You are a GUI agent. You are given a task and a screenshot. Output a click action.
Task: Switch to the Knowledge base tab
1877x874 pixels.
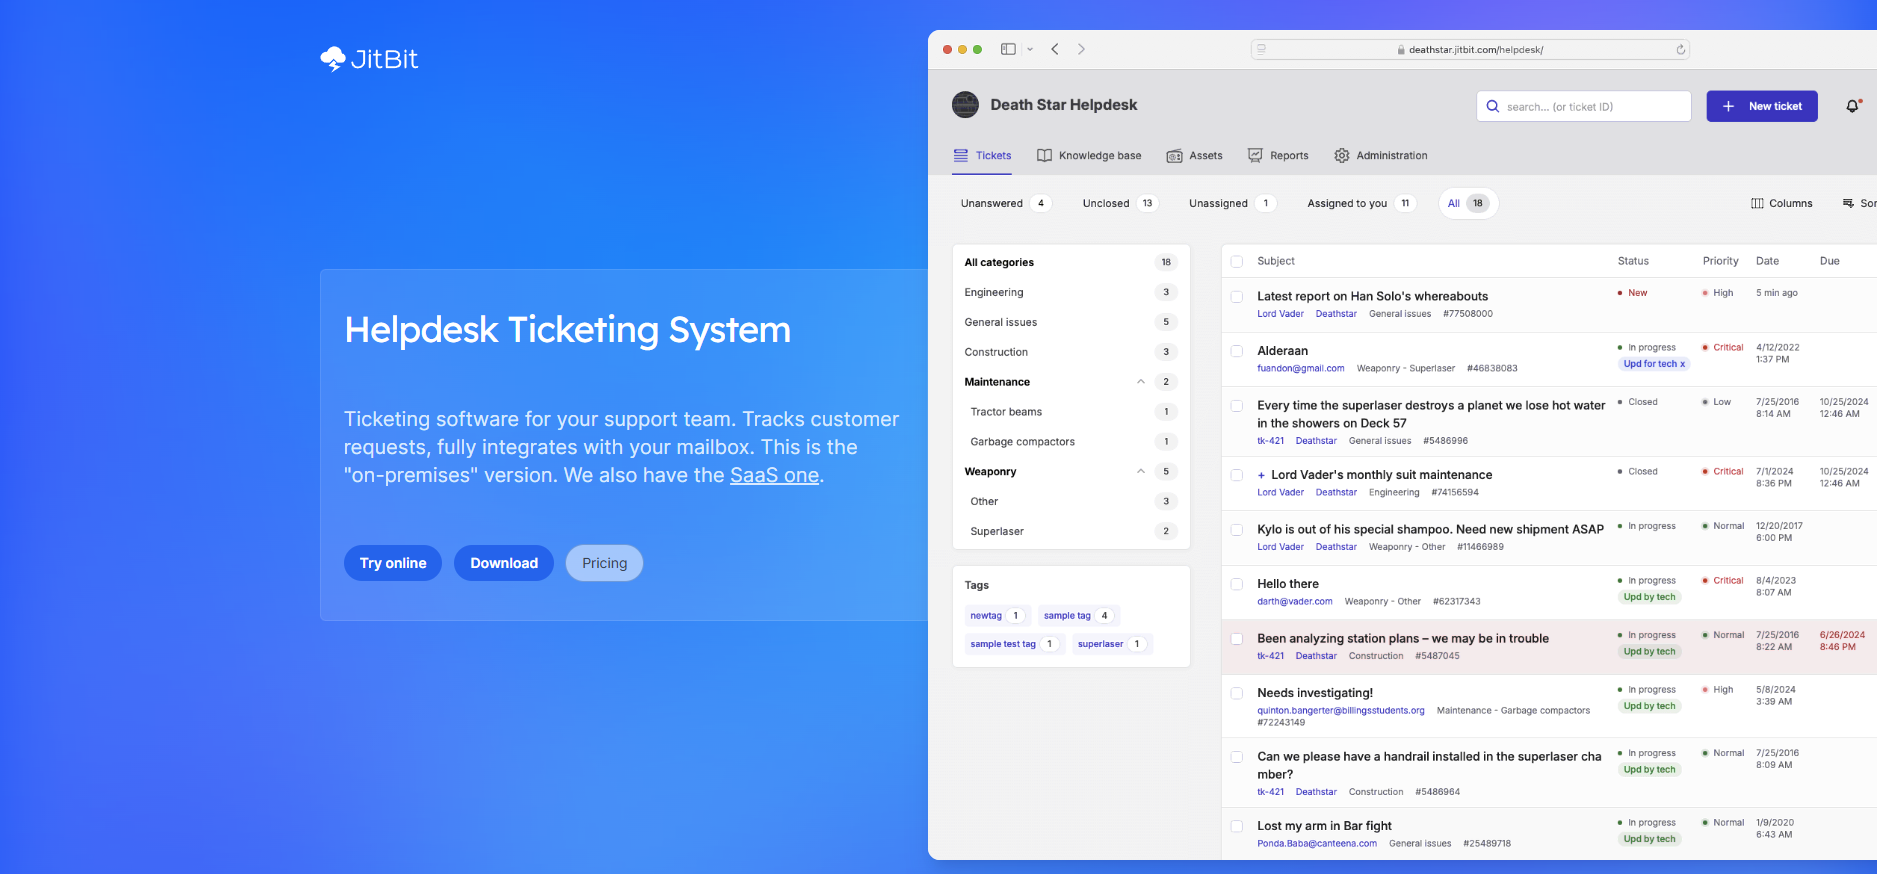(x=1089, y=156)
